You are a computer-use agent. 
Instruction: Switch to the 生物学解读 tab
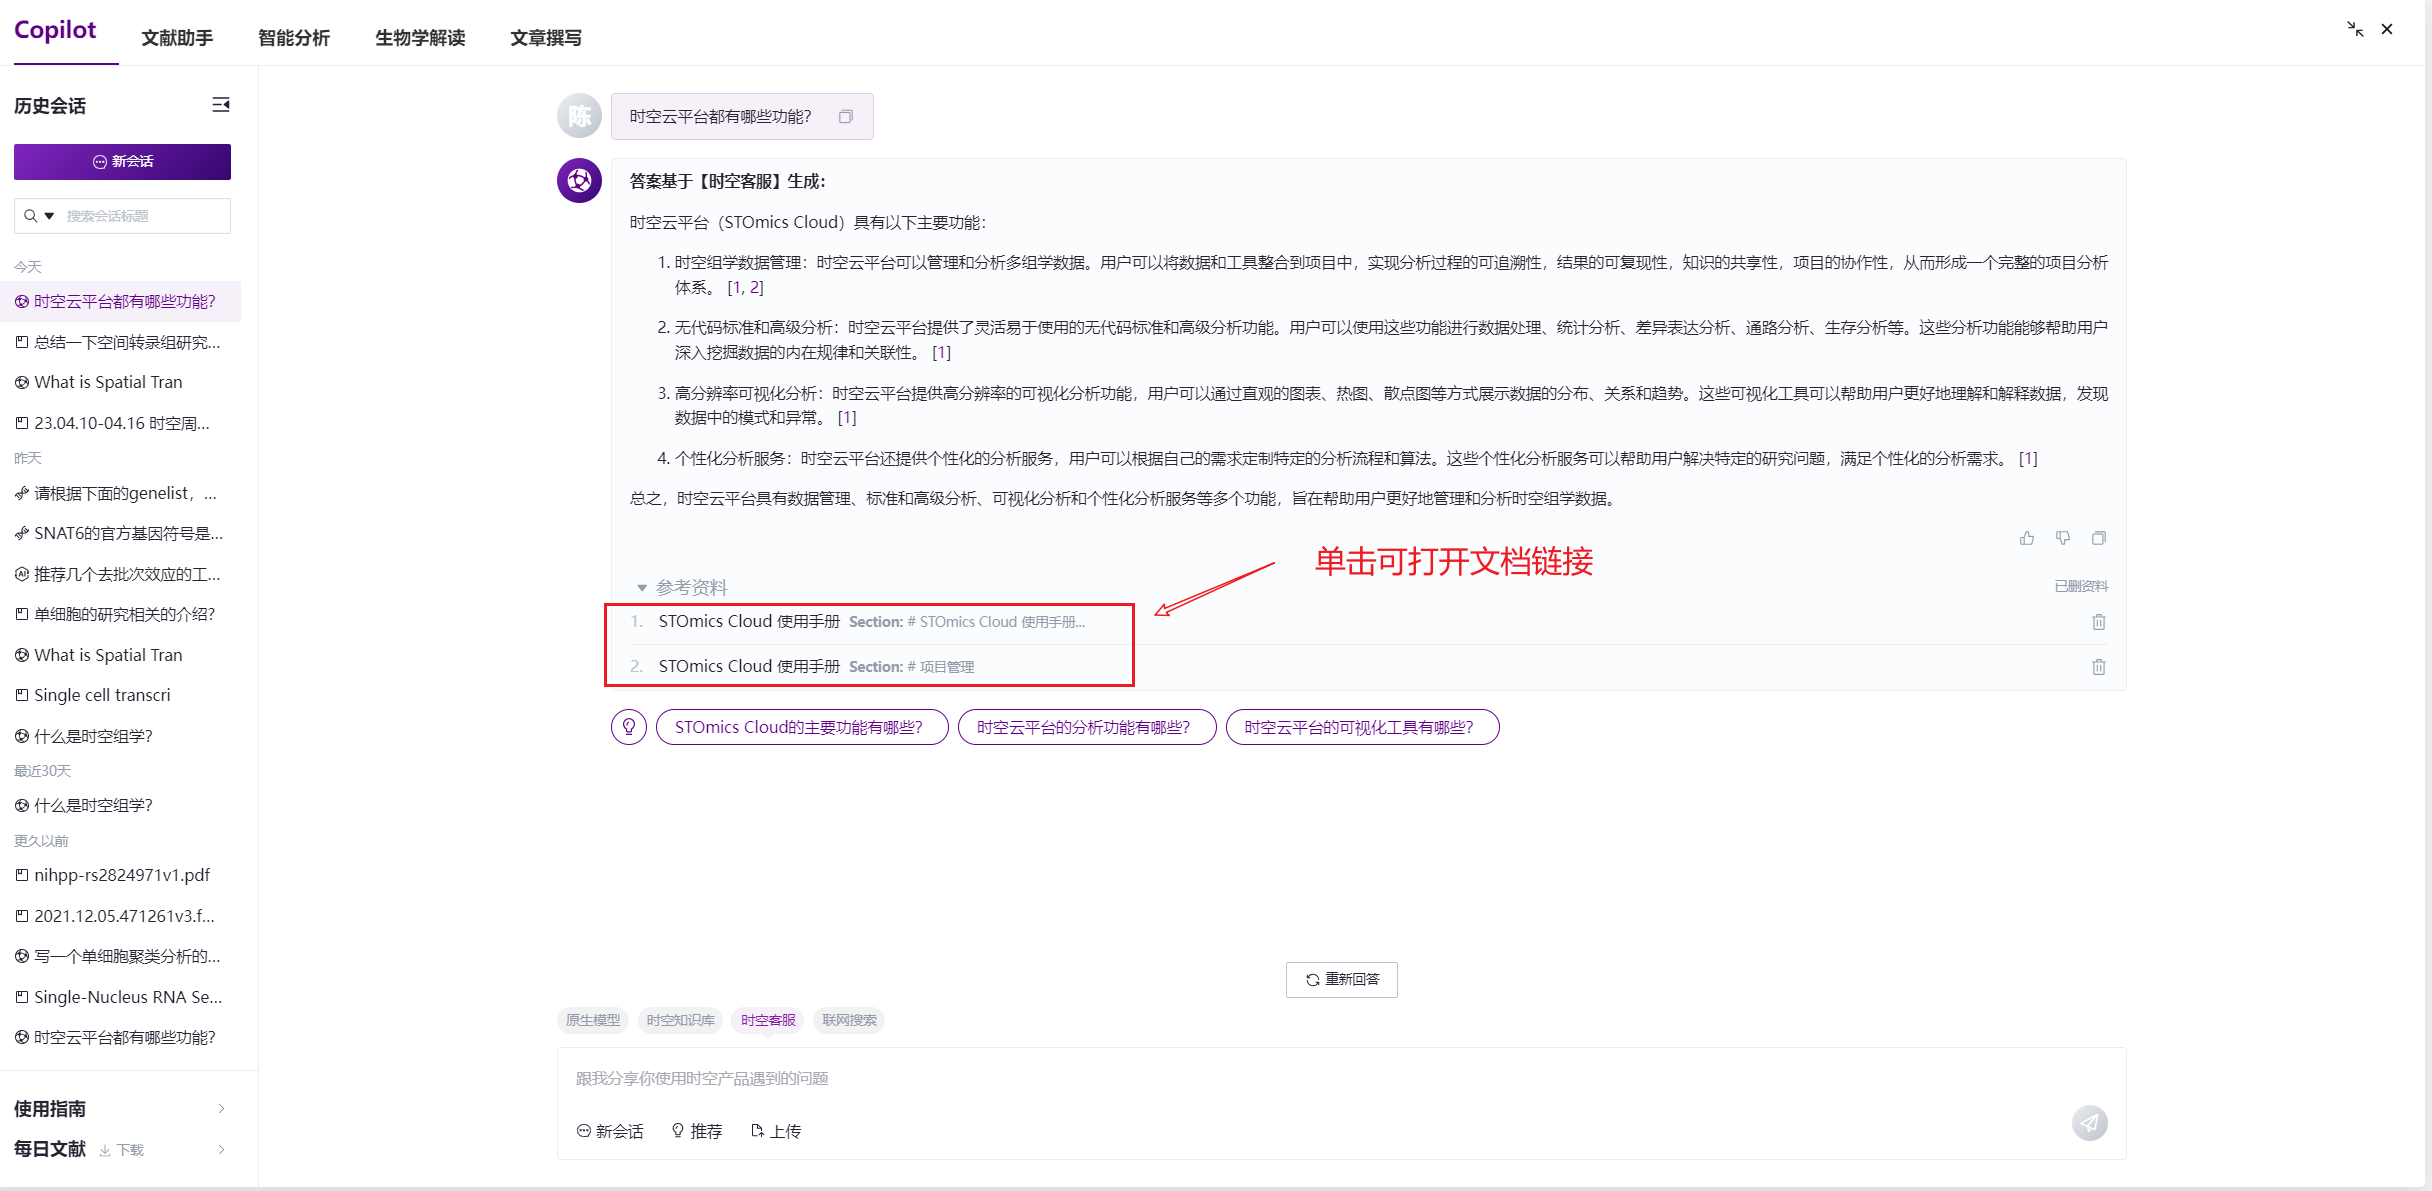[x=420, y=38]
